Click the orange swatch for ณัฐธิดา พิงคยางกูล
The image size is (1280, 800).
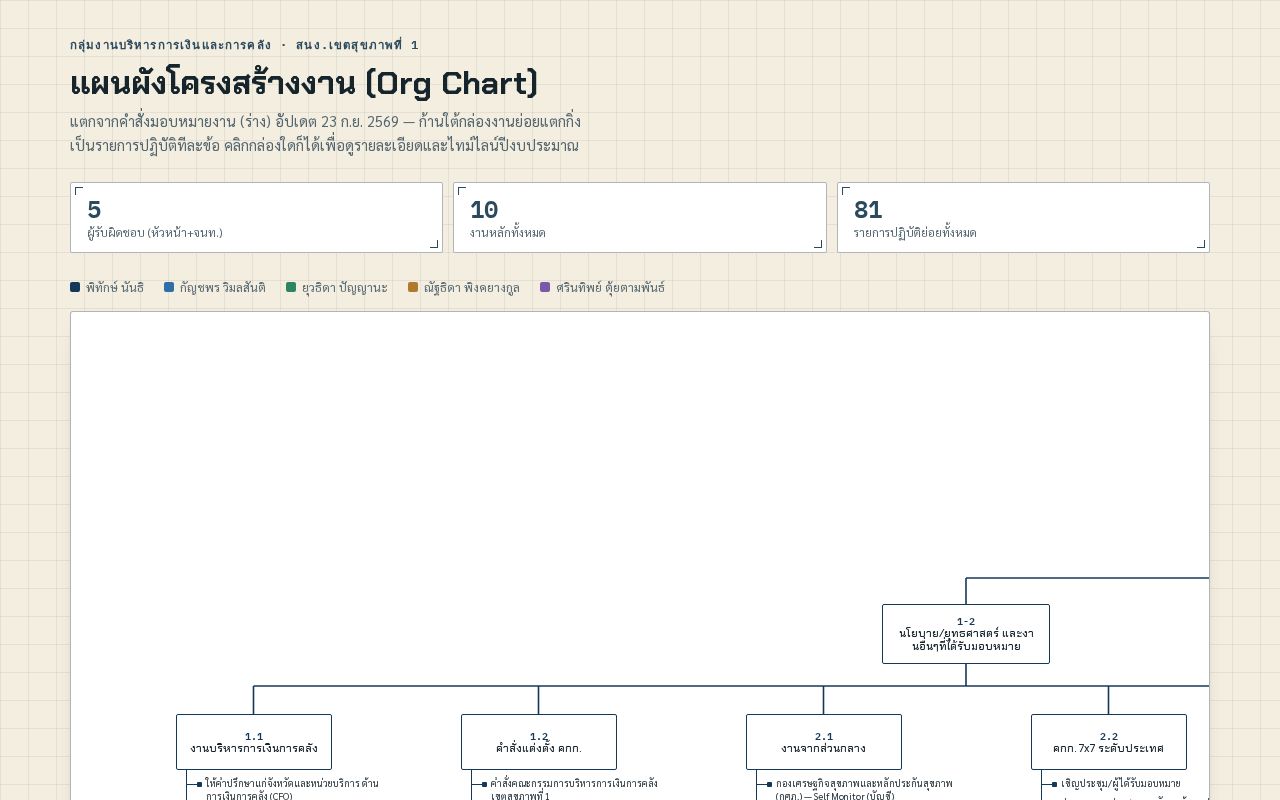[x=413, y=287]
